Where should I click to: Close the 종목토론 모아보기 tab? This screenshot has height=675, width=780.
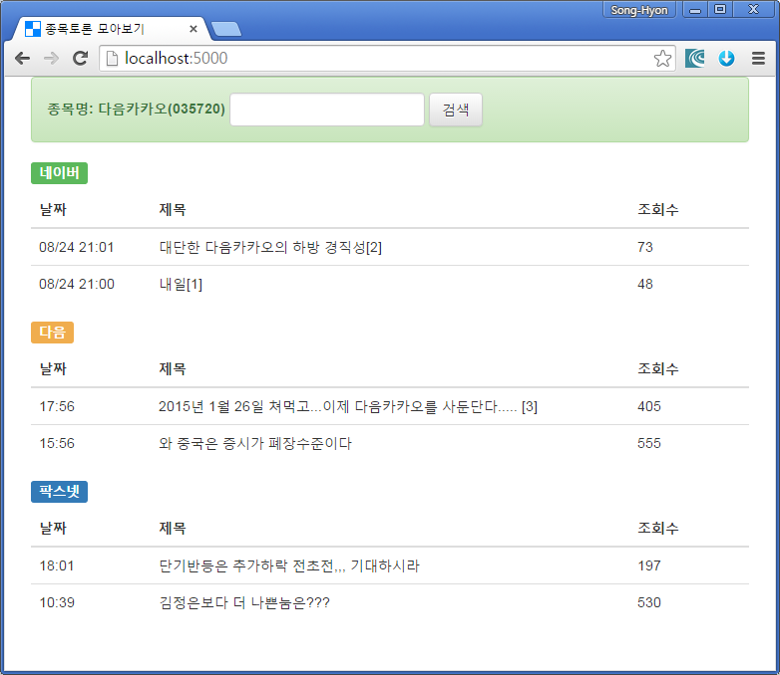click(193, 30)
